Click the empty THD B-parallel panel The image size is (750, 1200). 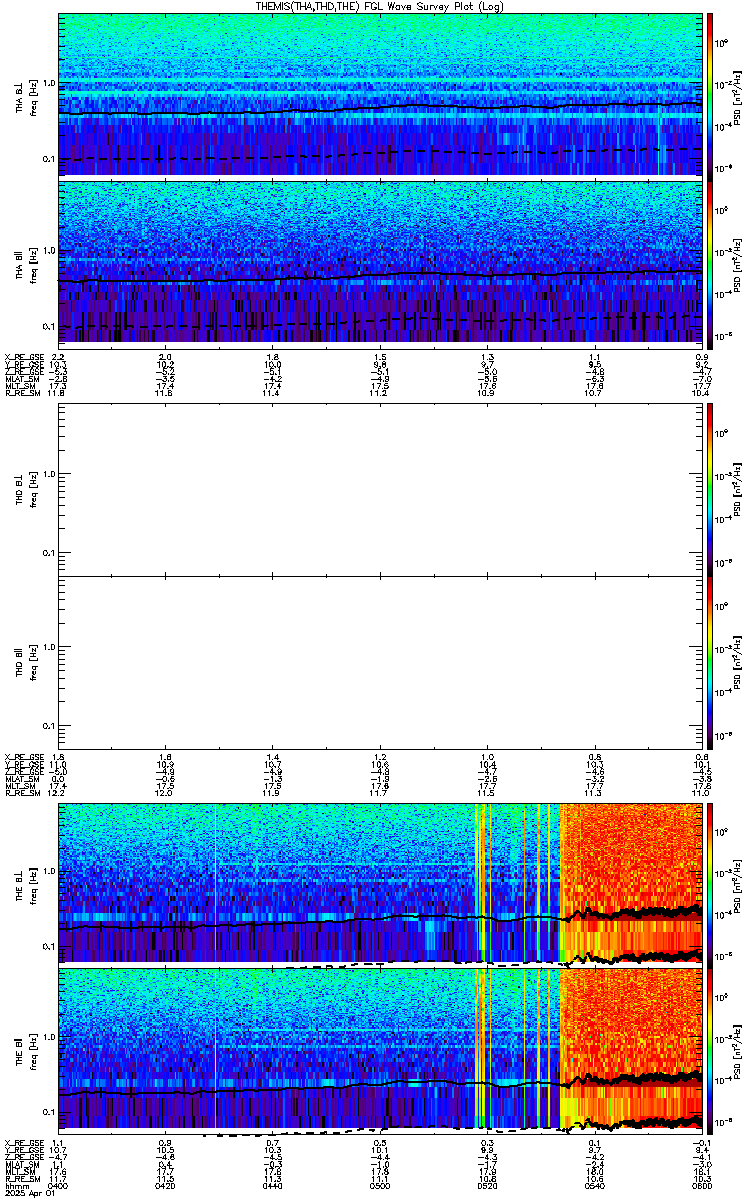tap(380, 662)
